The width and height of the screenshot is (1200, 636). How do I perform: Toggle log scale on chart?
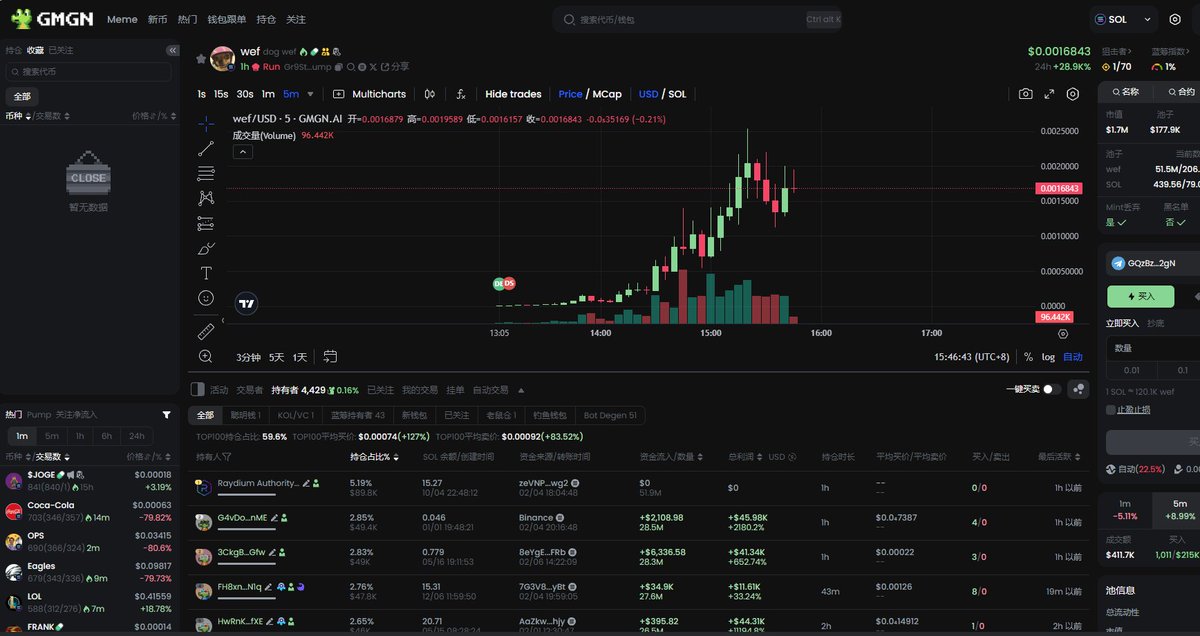[x=1048, y=357]
